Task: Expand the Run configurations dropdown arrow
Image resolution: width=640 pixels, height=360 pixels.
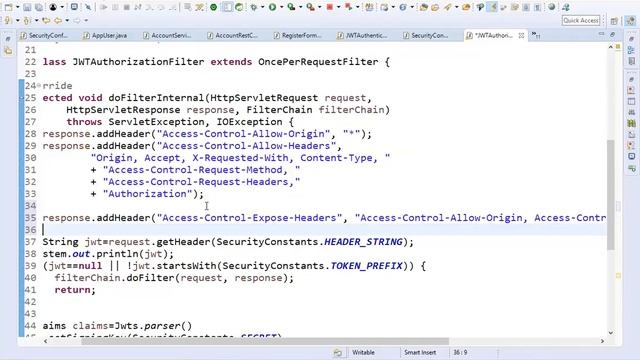Action: click(x=281, y=7)
